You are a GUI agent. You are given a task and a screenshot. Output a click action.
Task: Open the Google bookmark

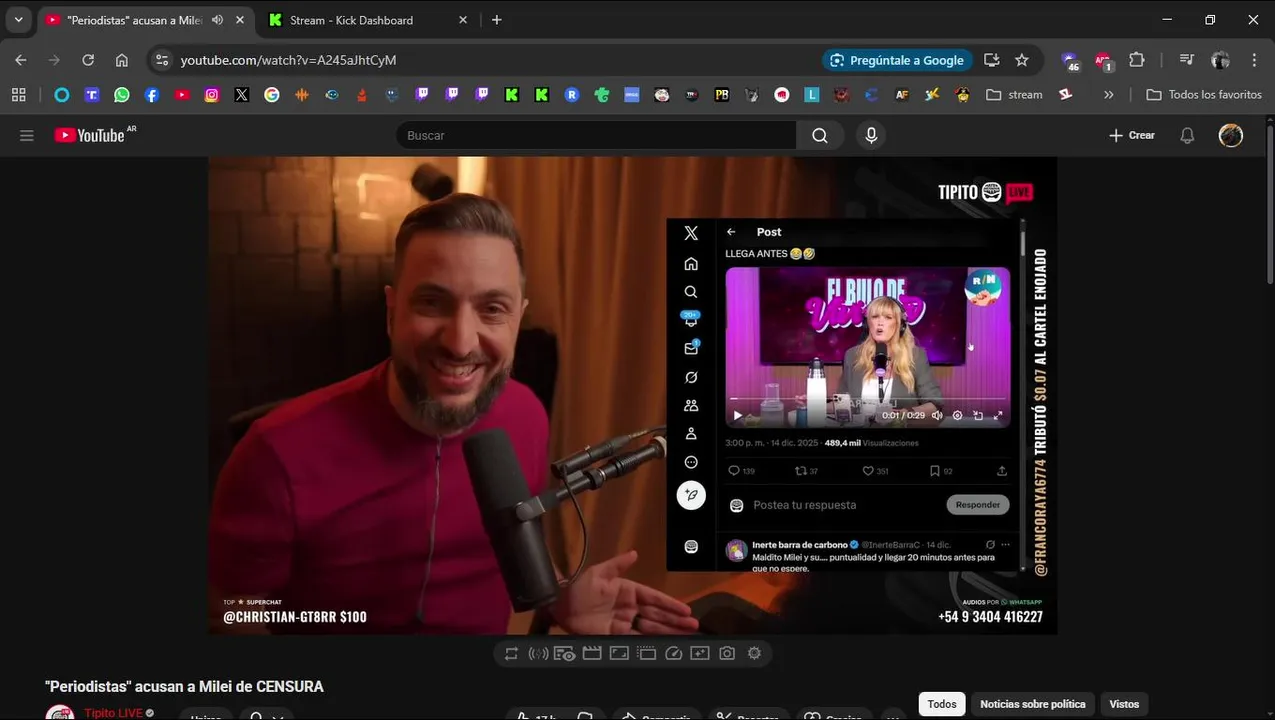272,95
